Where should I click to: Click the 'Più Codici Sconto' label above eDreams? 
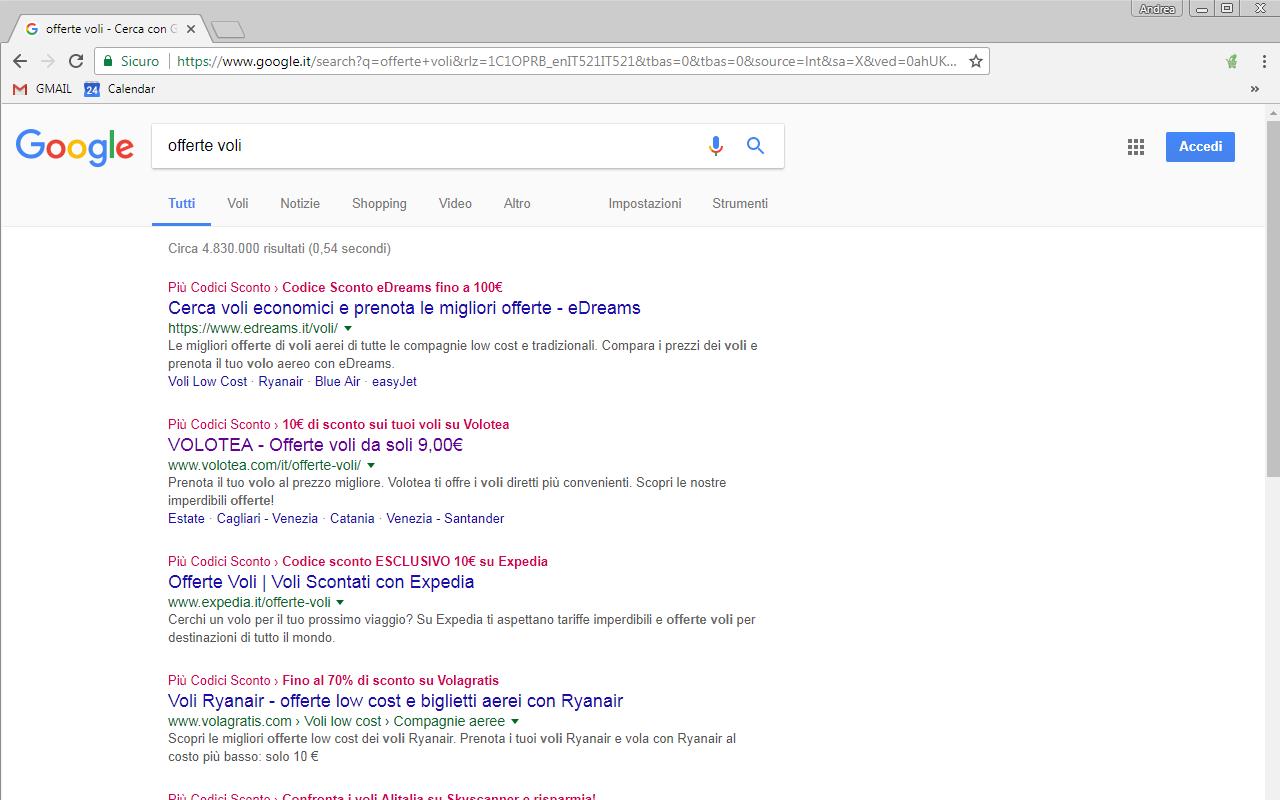(219, 287)
